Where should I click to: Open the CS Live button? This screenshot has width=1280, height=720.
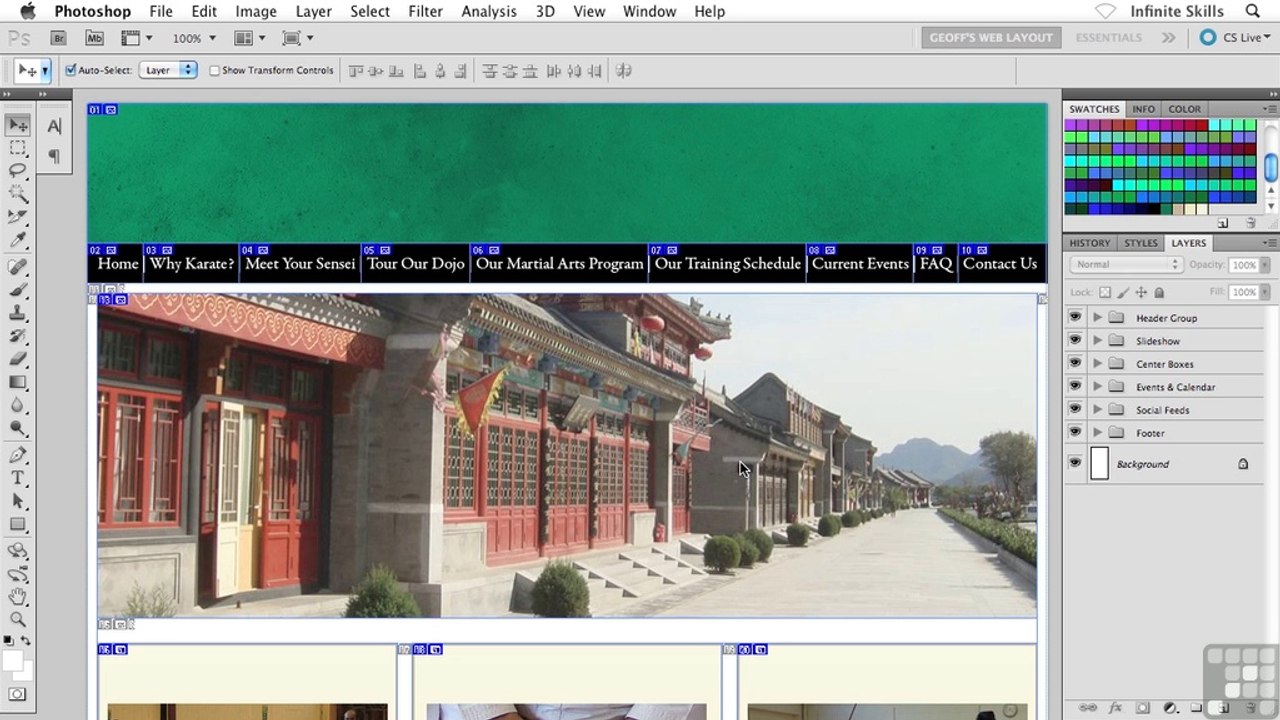point(1235,38)
